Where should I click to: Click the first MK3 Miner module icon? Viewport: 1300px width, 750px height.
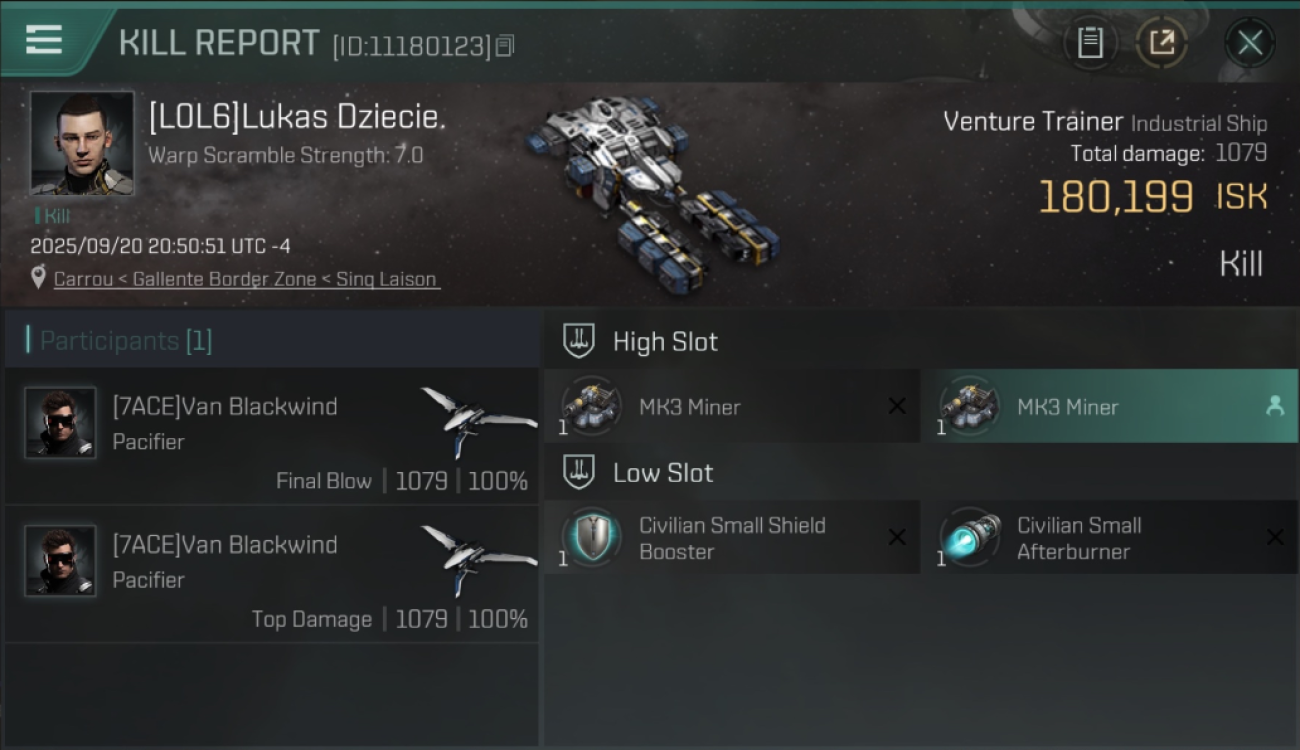[591, 406]
